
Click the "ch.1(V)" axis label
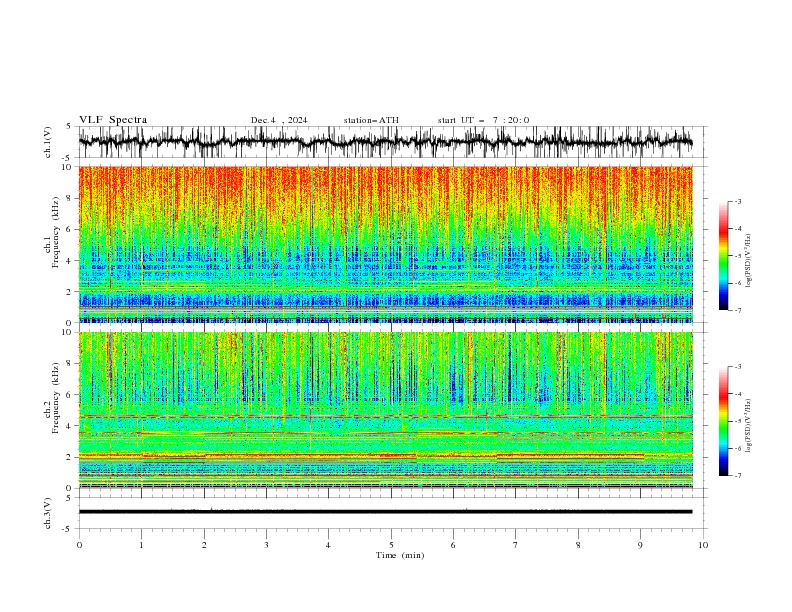tap(48, 142)
